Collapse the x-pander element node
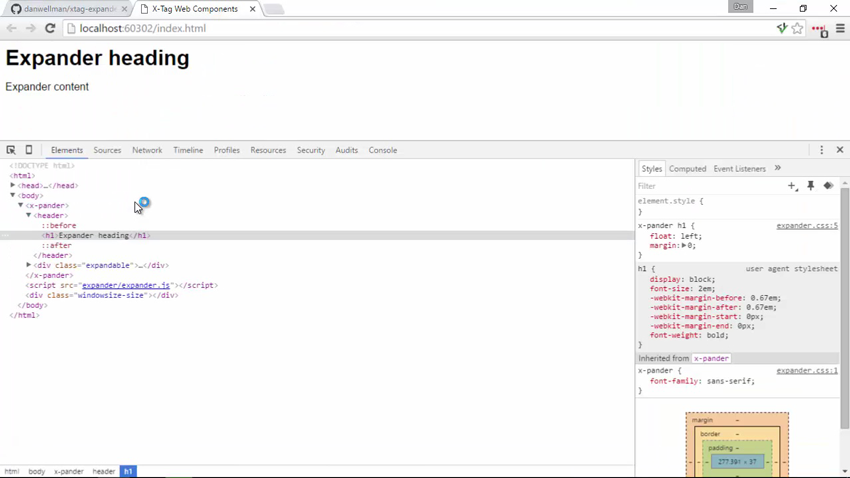The height and width of the screenshot is (478, 850). click(21, 205)
